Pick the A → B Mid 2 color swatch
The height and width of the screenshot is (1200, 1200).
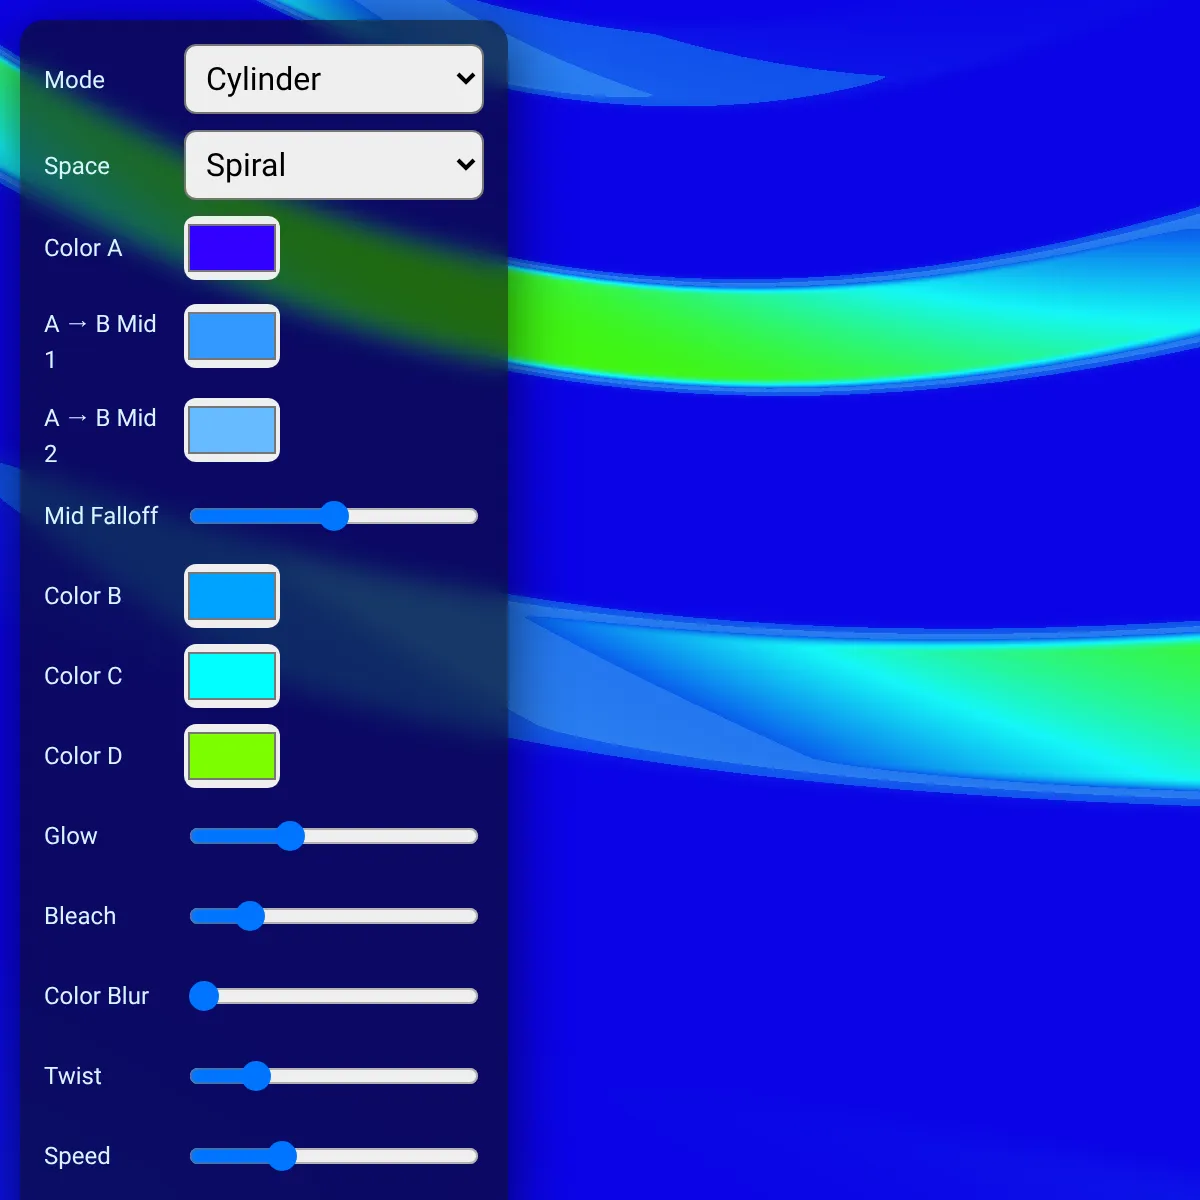[x=232, y=430]
